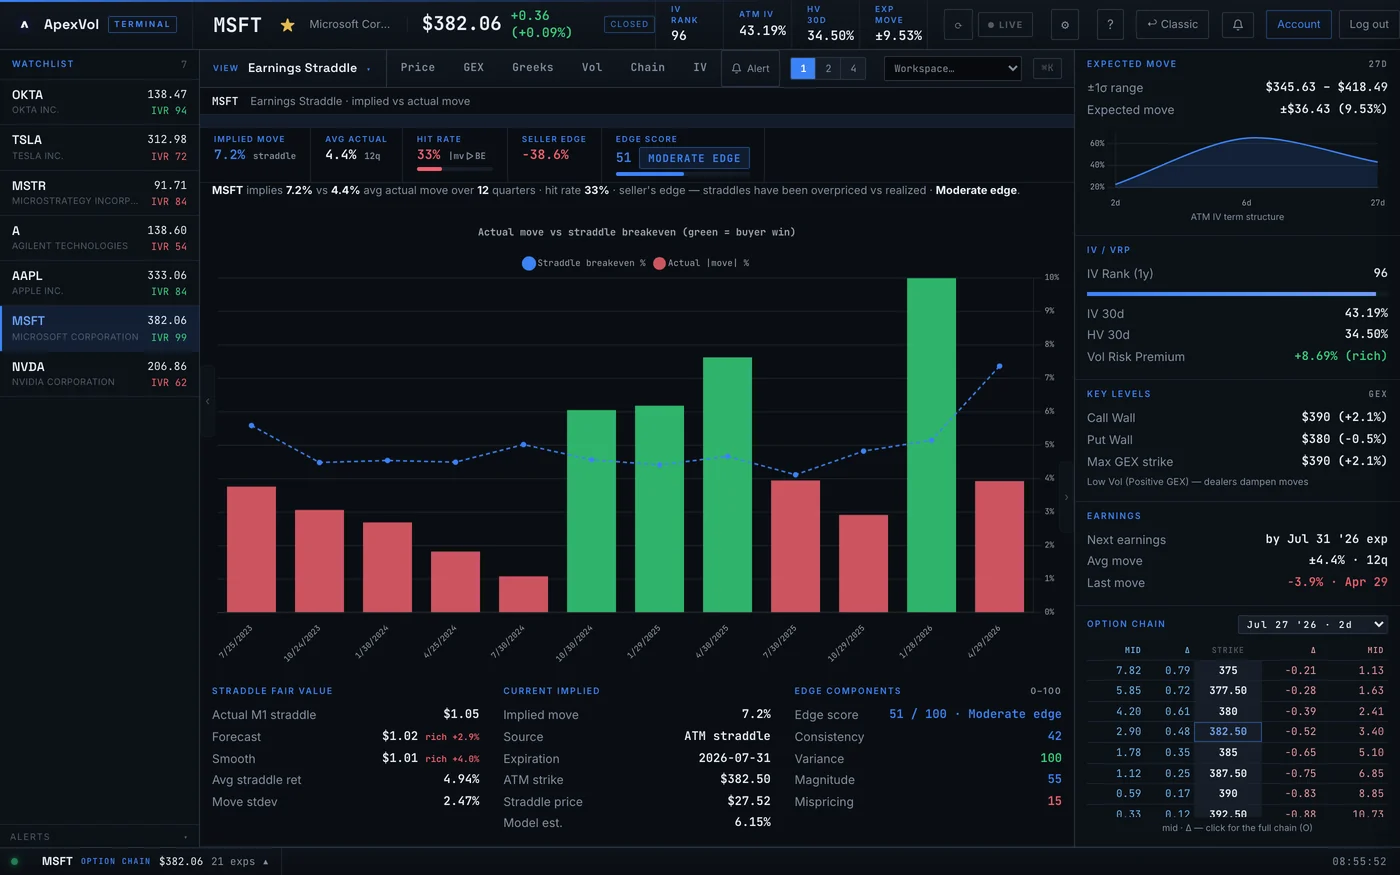Viewport: 1400px width, 875px height.
Task: Click the edge score progress bar
Action: tap(683, 174)
